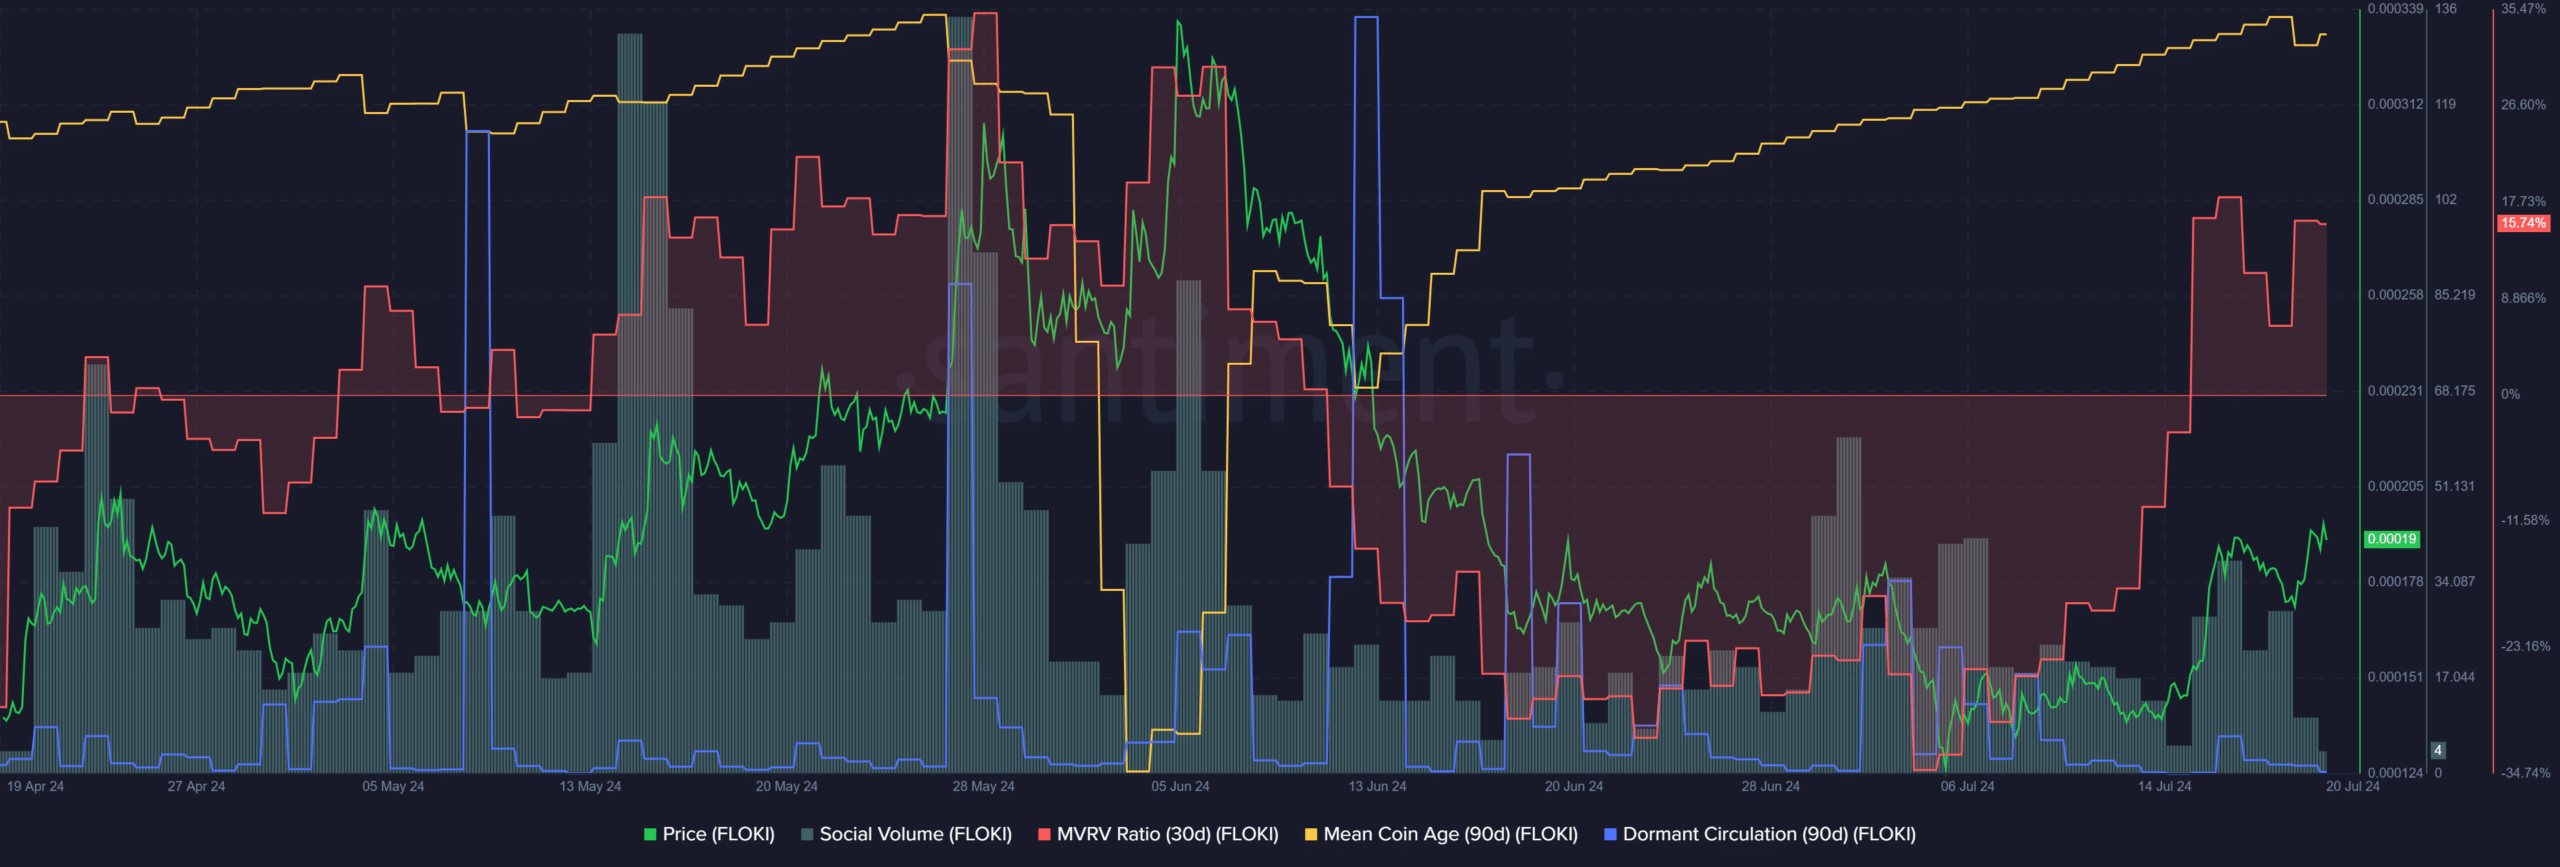Image resolution: width=2560 pixels, height=867 pixels.
Task: Click the 20 May 24 date label
Action: (786, 786)
